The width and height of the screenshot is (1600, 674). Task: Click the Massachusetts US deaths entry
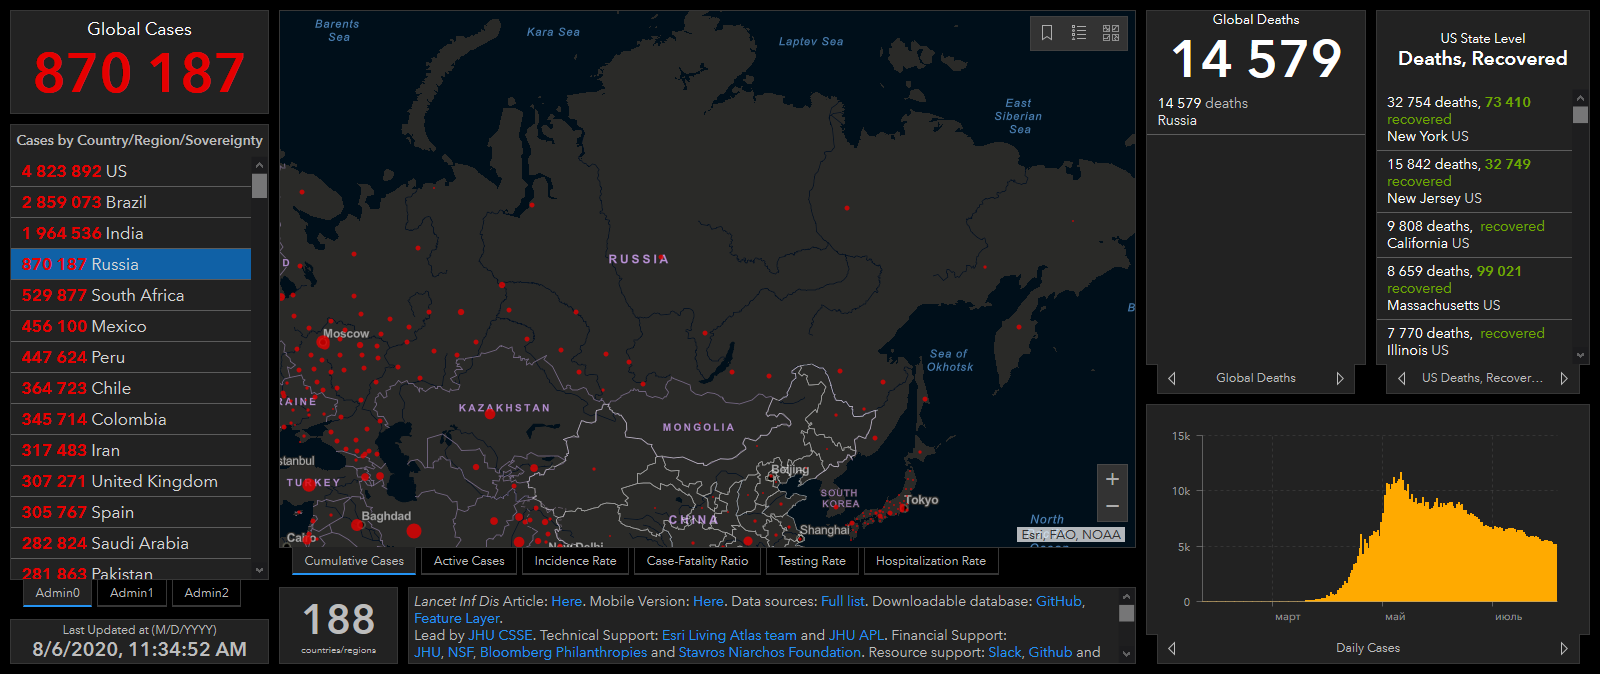[1475, 288]
